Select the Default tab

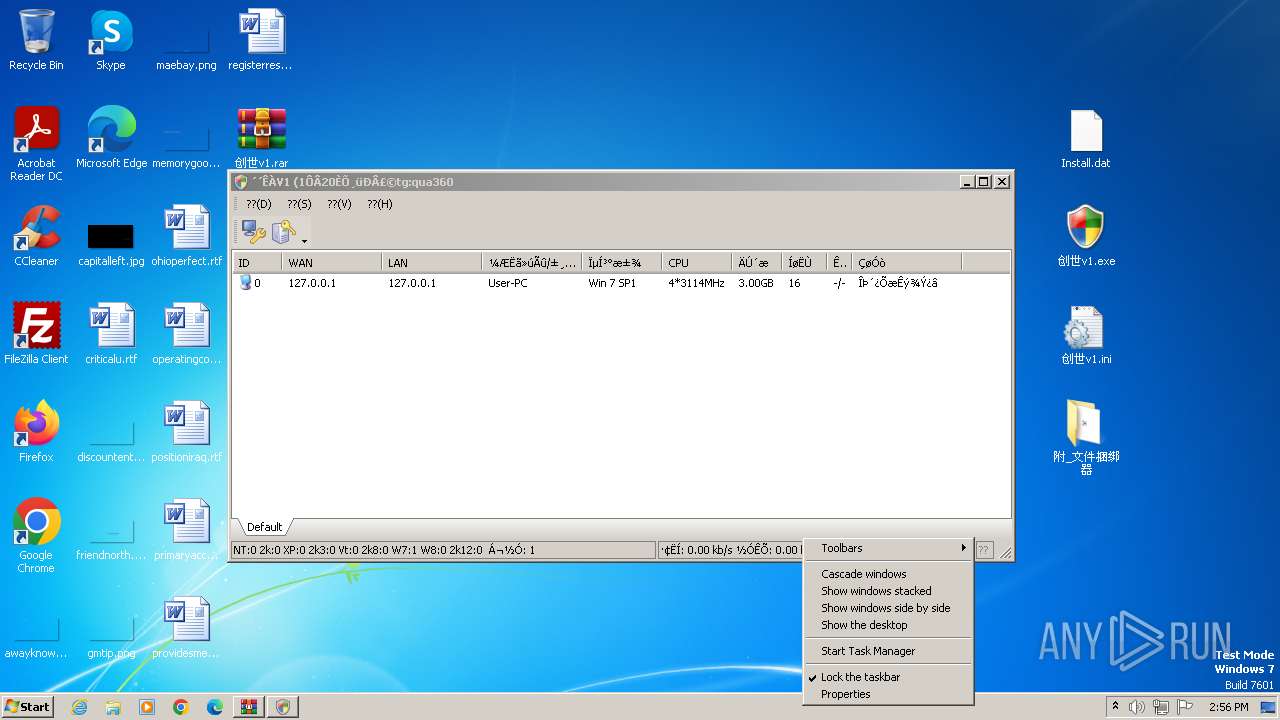coord(265,527)
